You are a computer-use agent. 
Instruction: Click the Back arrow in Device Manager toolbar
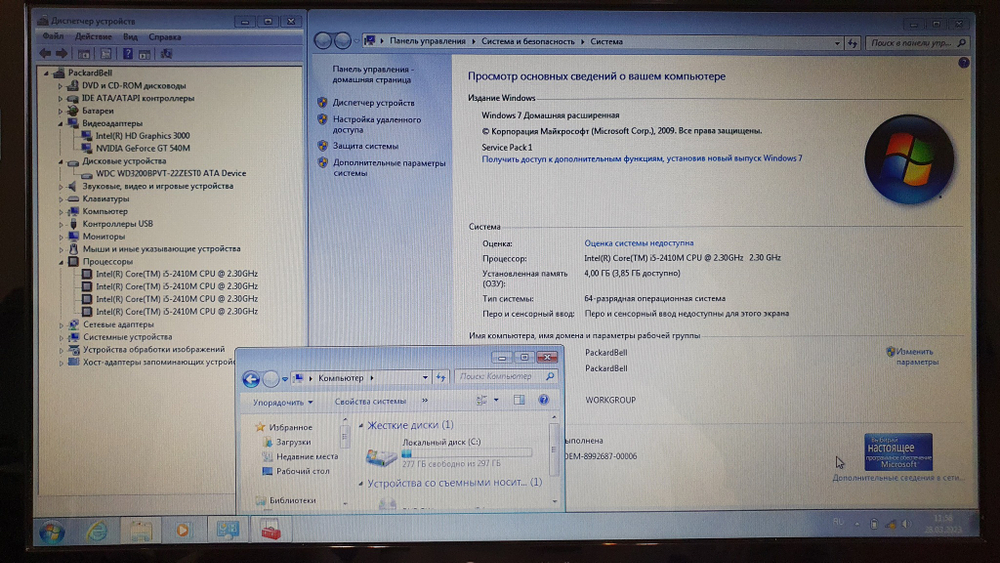[x=45, y=54]
